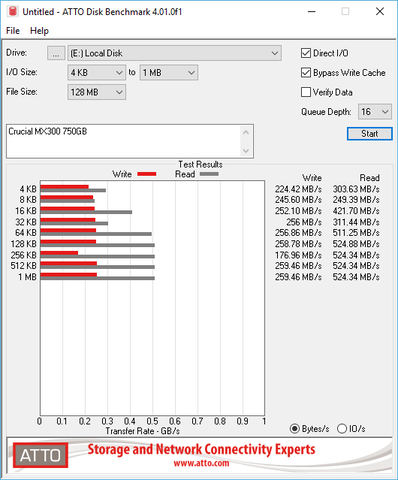Open the File menu
398x480 pixels.
coord(13,31)
